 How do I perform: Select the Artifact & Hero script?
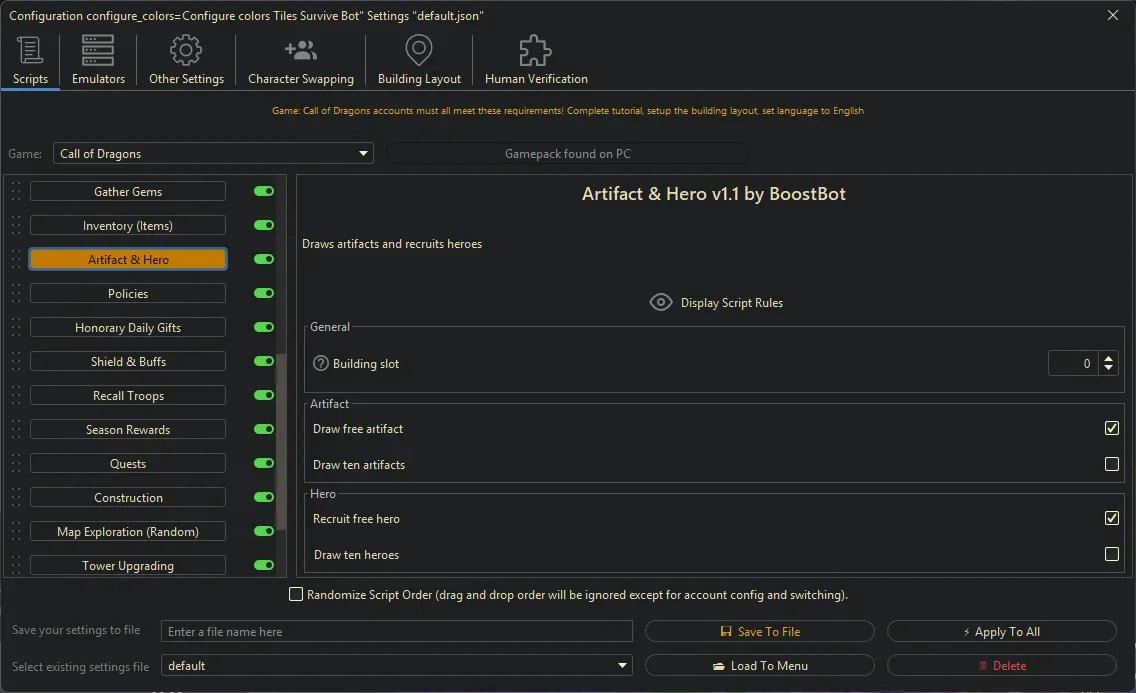[x=128, y=259]
